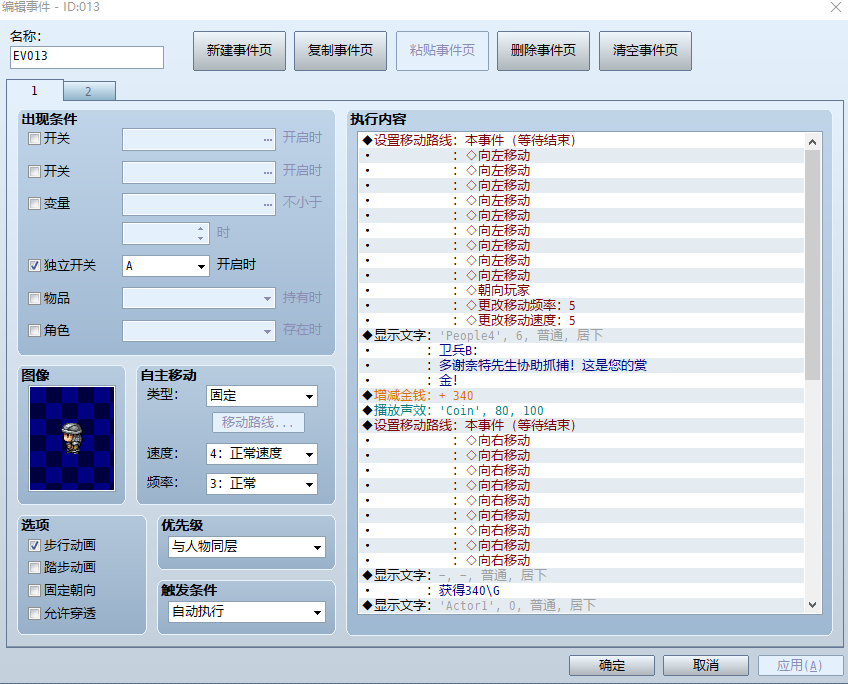Select the first 设置移动路线: 本事件 command

581,141
